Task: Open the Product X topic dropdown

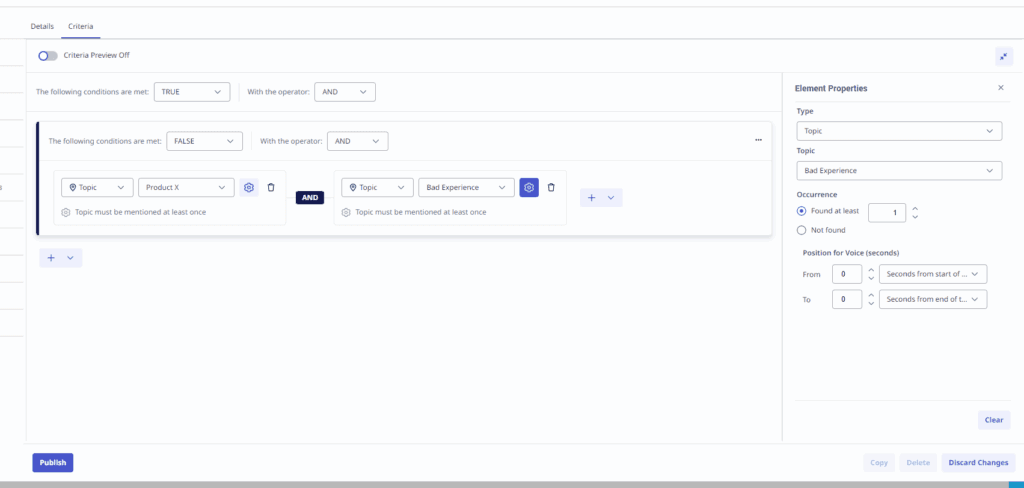Action: tap(187, 187)
